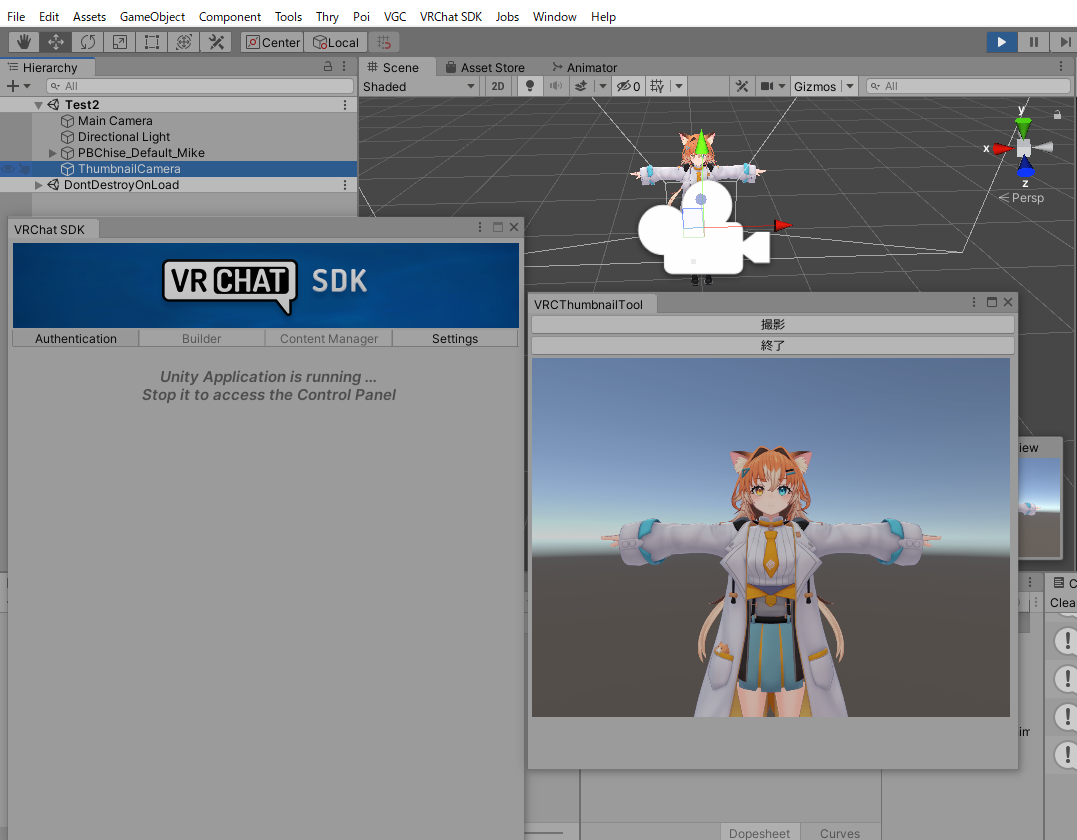
Task: Open the Shaded draw mode dropdown
Action: coord(419,87)
